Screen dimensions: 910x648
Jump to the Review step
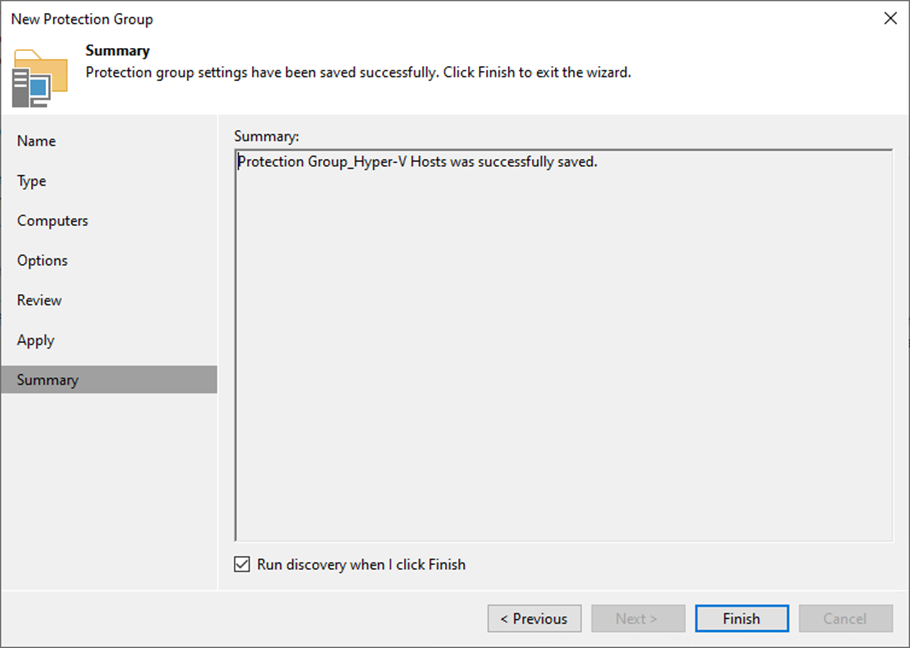click(x=40, y=300)
